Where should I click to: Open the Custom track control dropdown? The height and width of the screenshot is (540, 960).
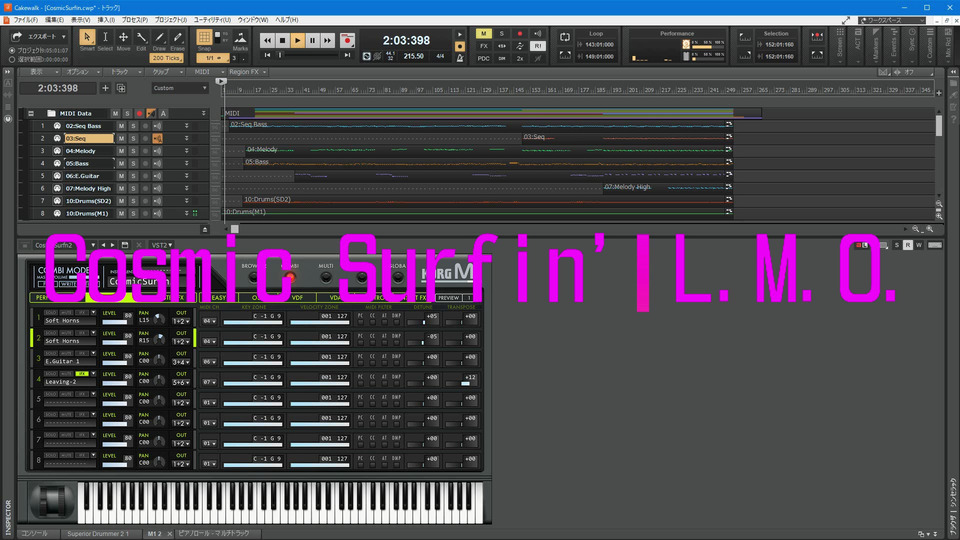[179, 88]
